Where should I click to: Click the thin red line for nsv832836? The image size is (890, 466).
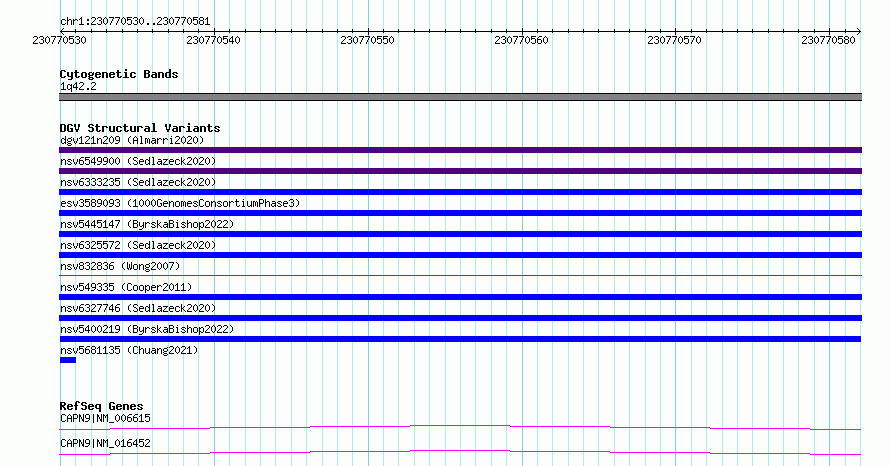click(460, 276)
